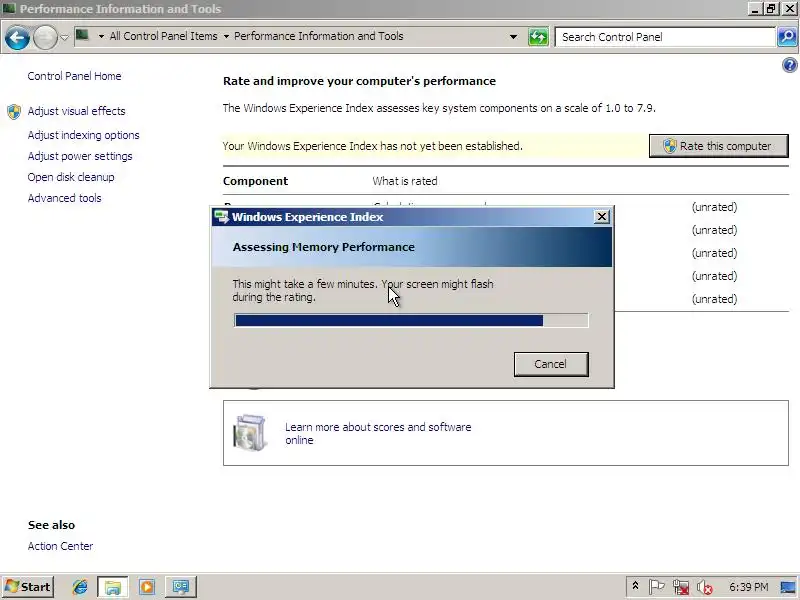The image size is (800, 600).
Task: Open Adjust visual effects
Action: tap(77, 111)
